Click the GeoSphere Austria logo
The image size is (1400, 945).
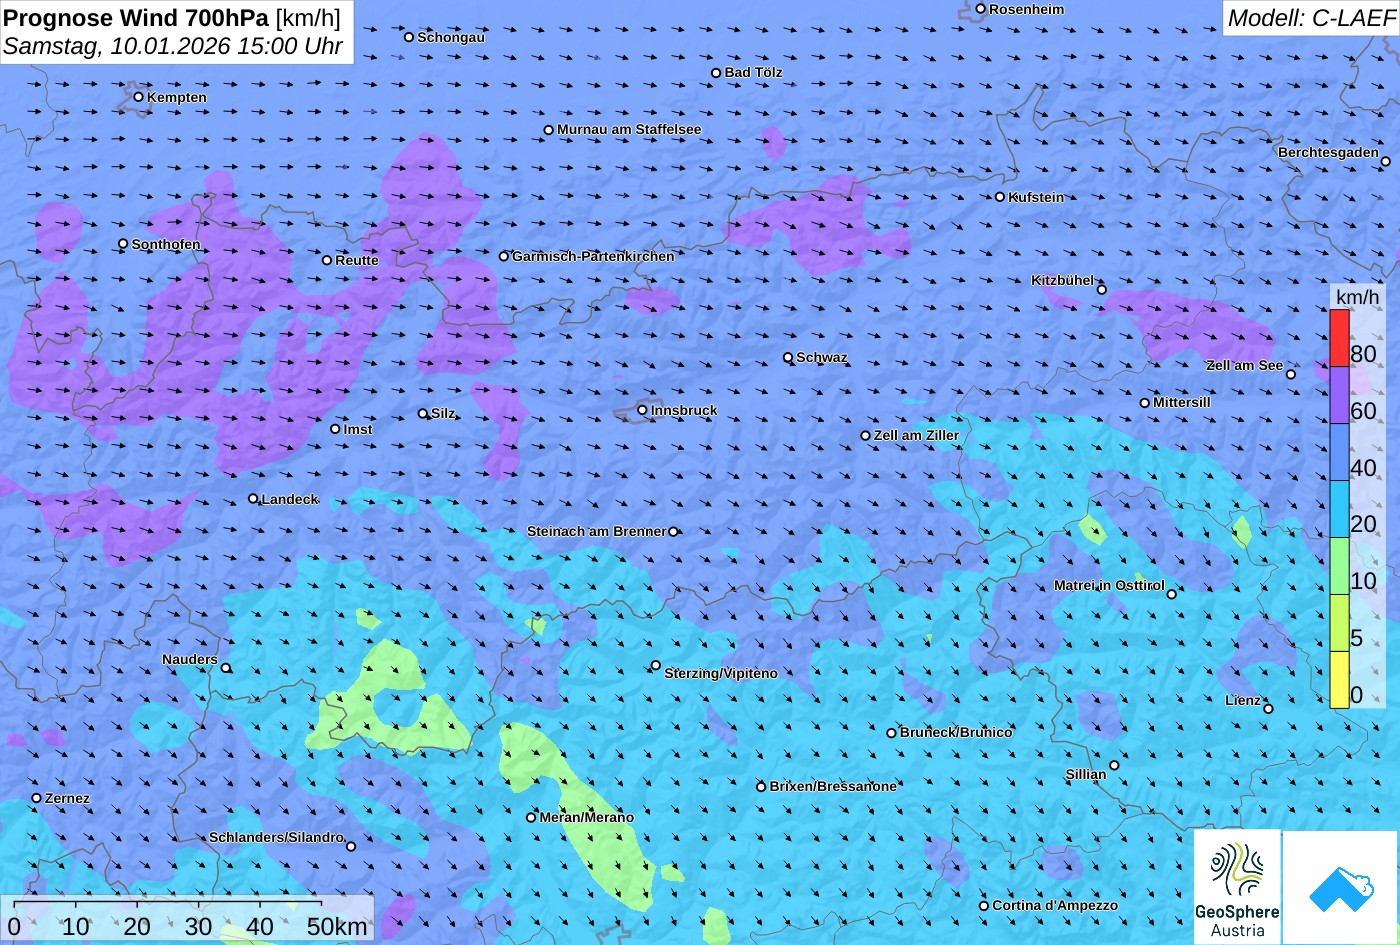click(1237, 887)
